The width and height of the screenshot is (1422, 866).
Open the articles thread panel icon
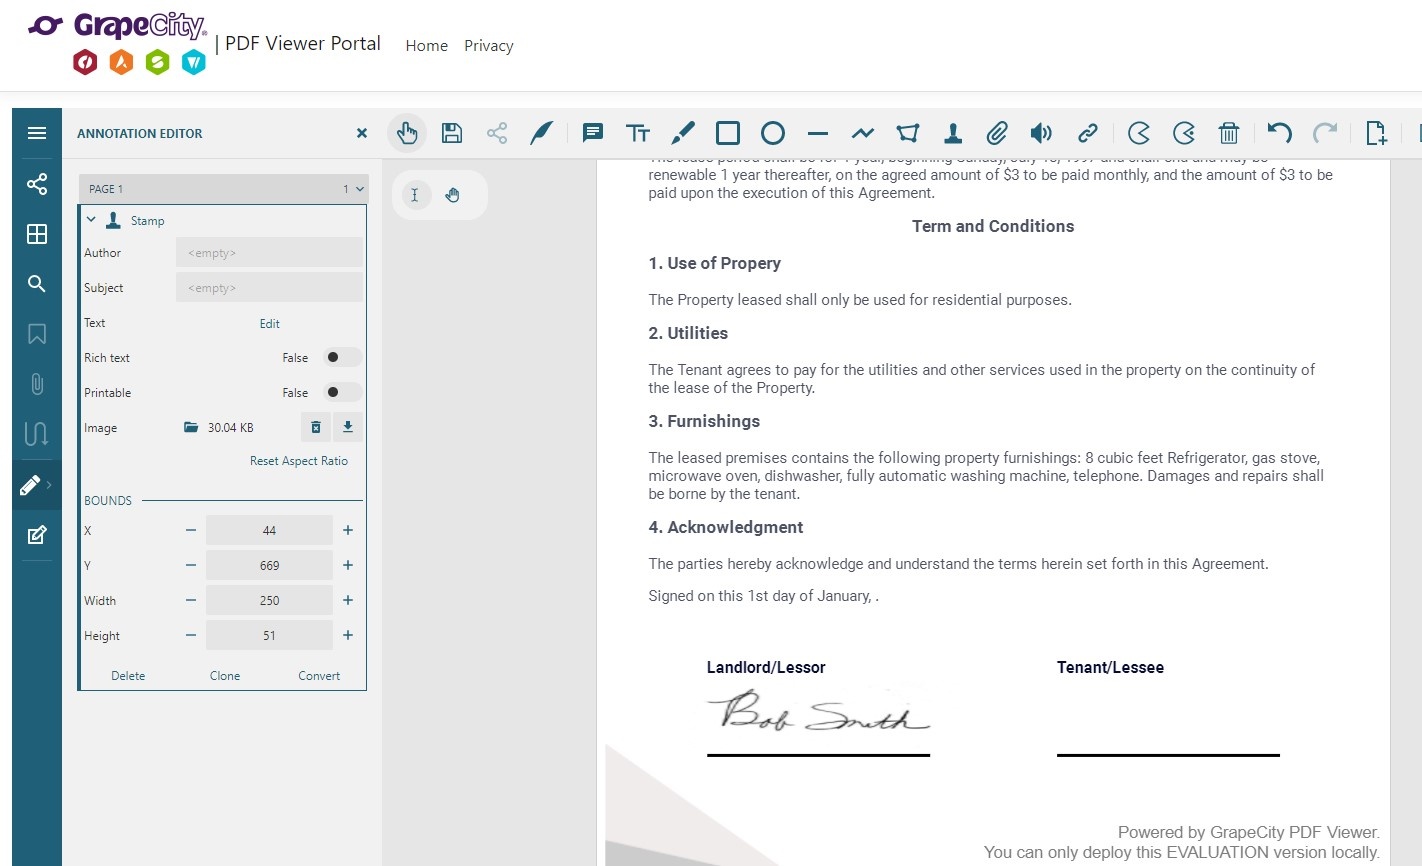pyautogui.click(x=37, y=434)
